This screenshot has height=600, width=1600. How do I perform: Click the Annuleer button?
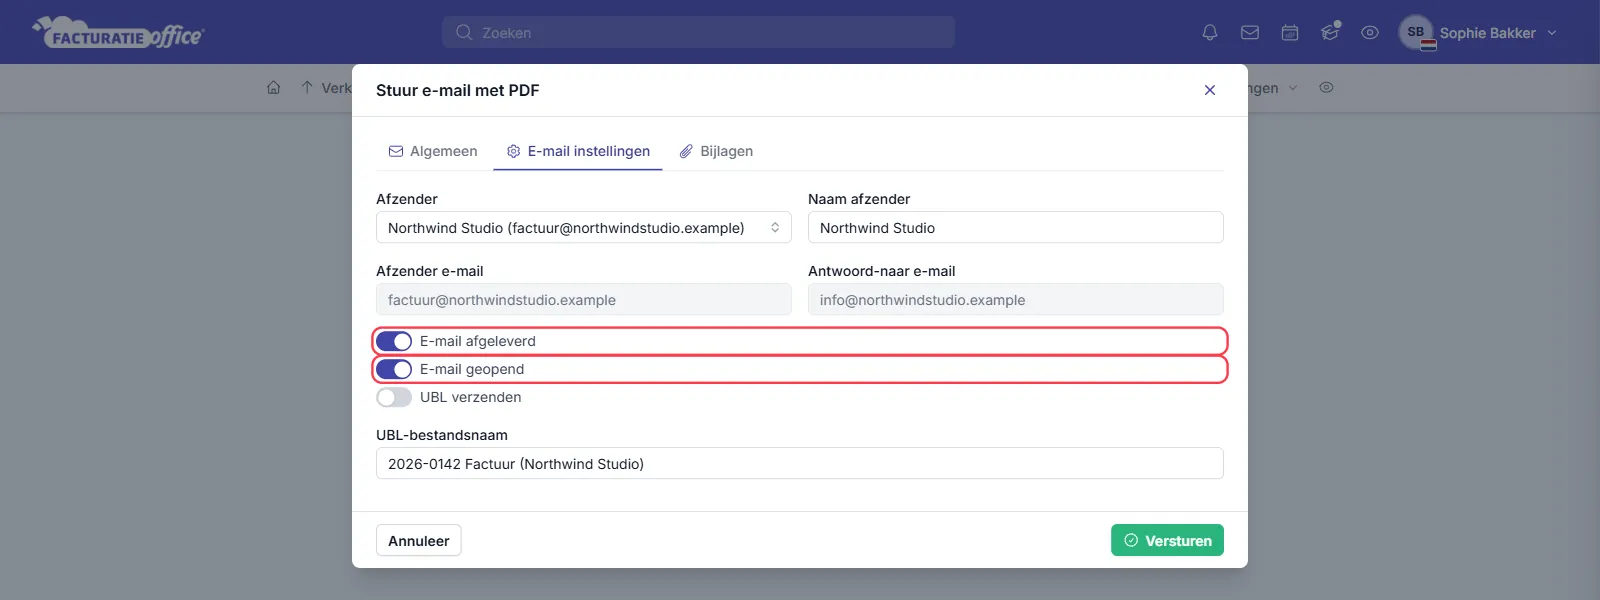pos(419,540)
